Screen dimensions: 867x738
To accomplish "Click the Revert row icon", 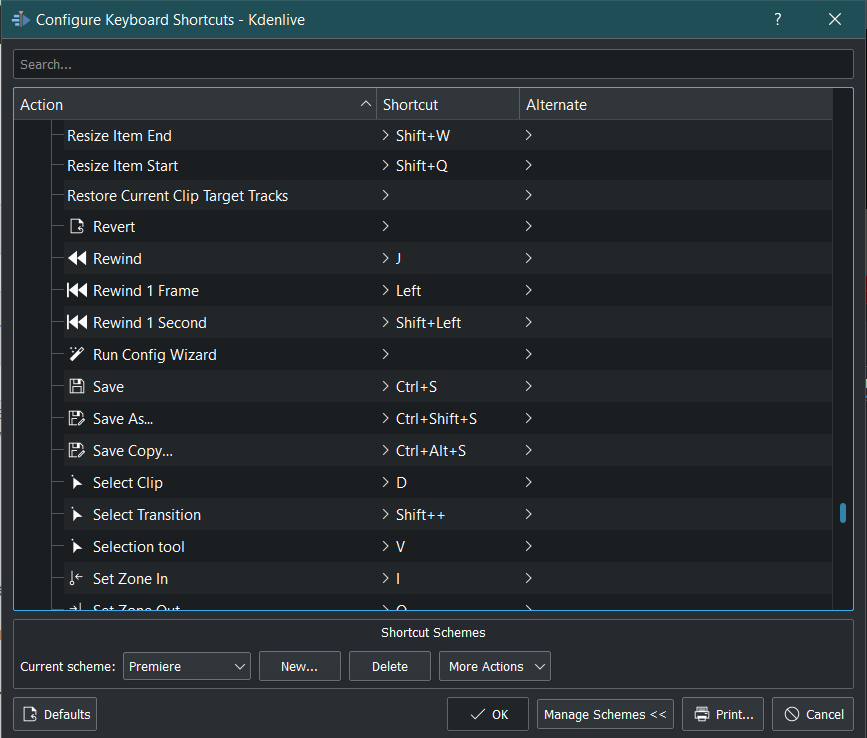I will (x=77, y=226).
